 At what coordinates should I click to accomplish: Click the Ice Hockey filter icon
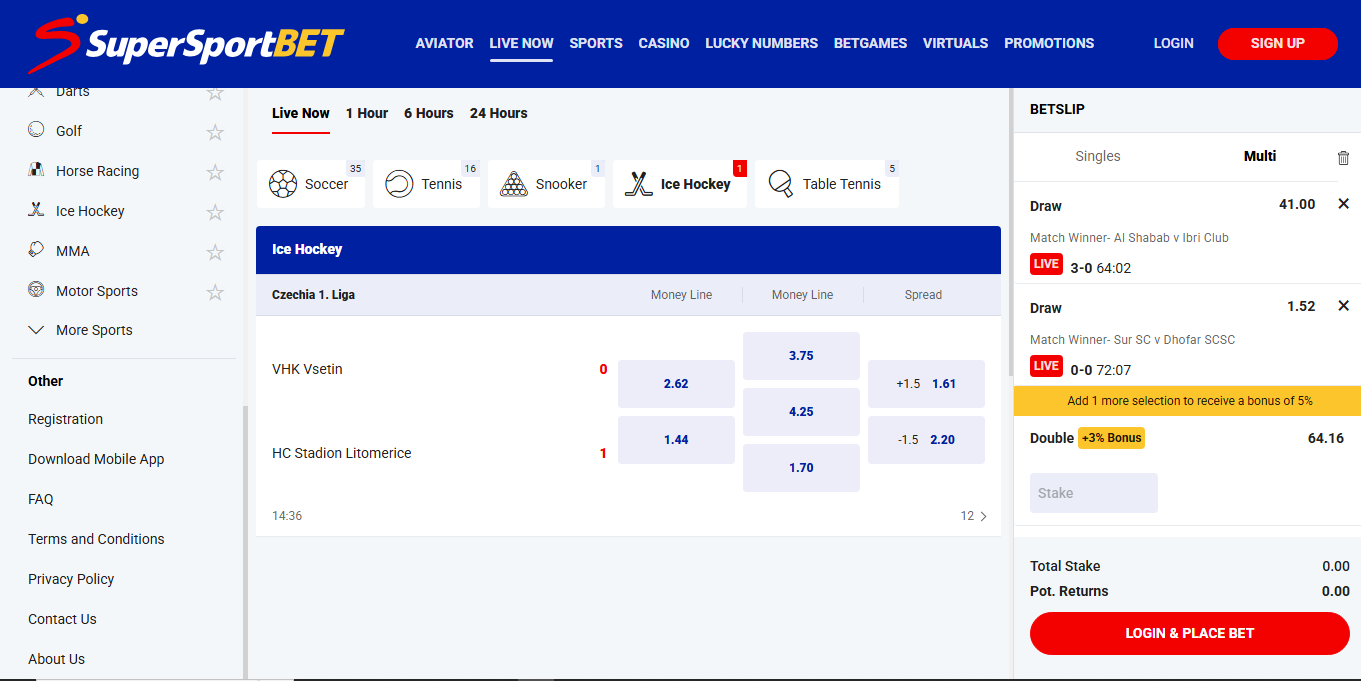pos(637,184)
